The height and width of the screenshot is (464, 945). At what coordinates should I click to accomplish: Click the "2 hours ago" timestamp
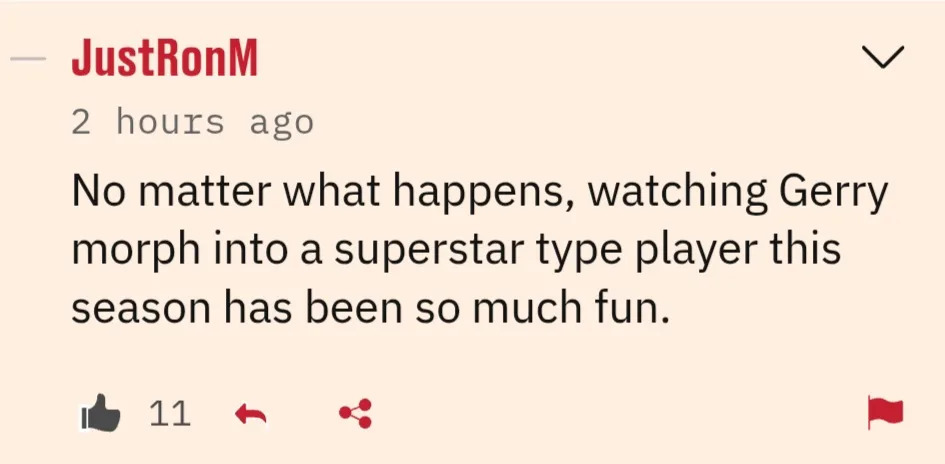192,123
